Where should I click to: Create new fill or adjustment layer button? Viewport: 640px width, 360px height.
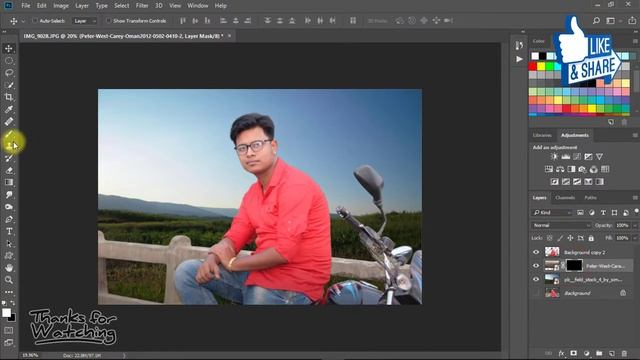(x=587, y=353)
